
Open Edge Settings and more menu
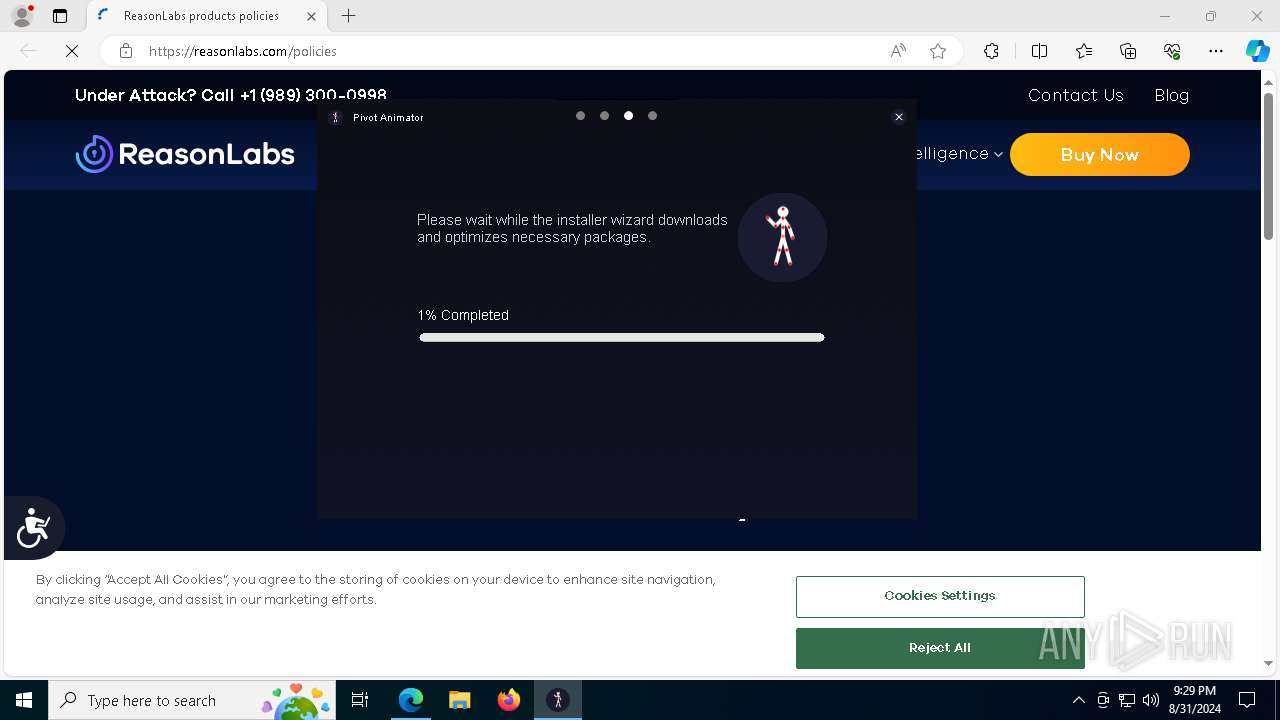(x=1216, y=51)
